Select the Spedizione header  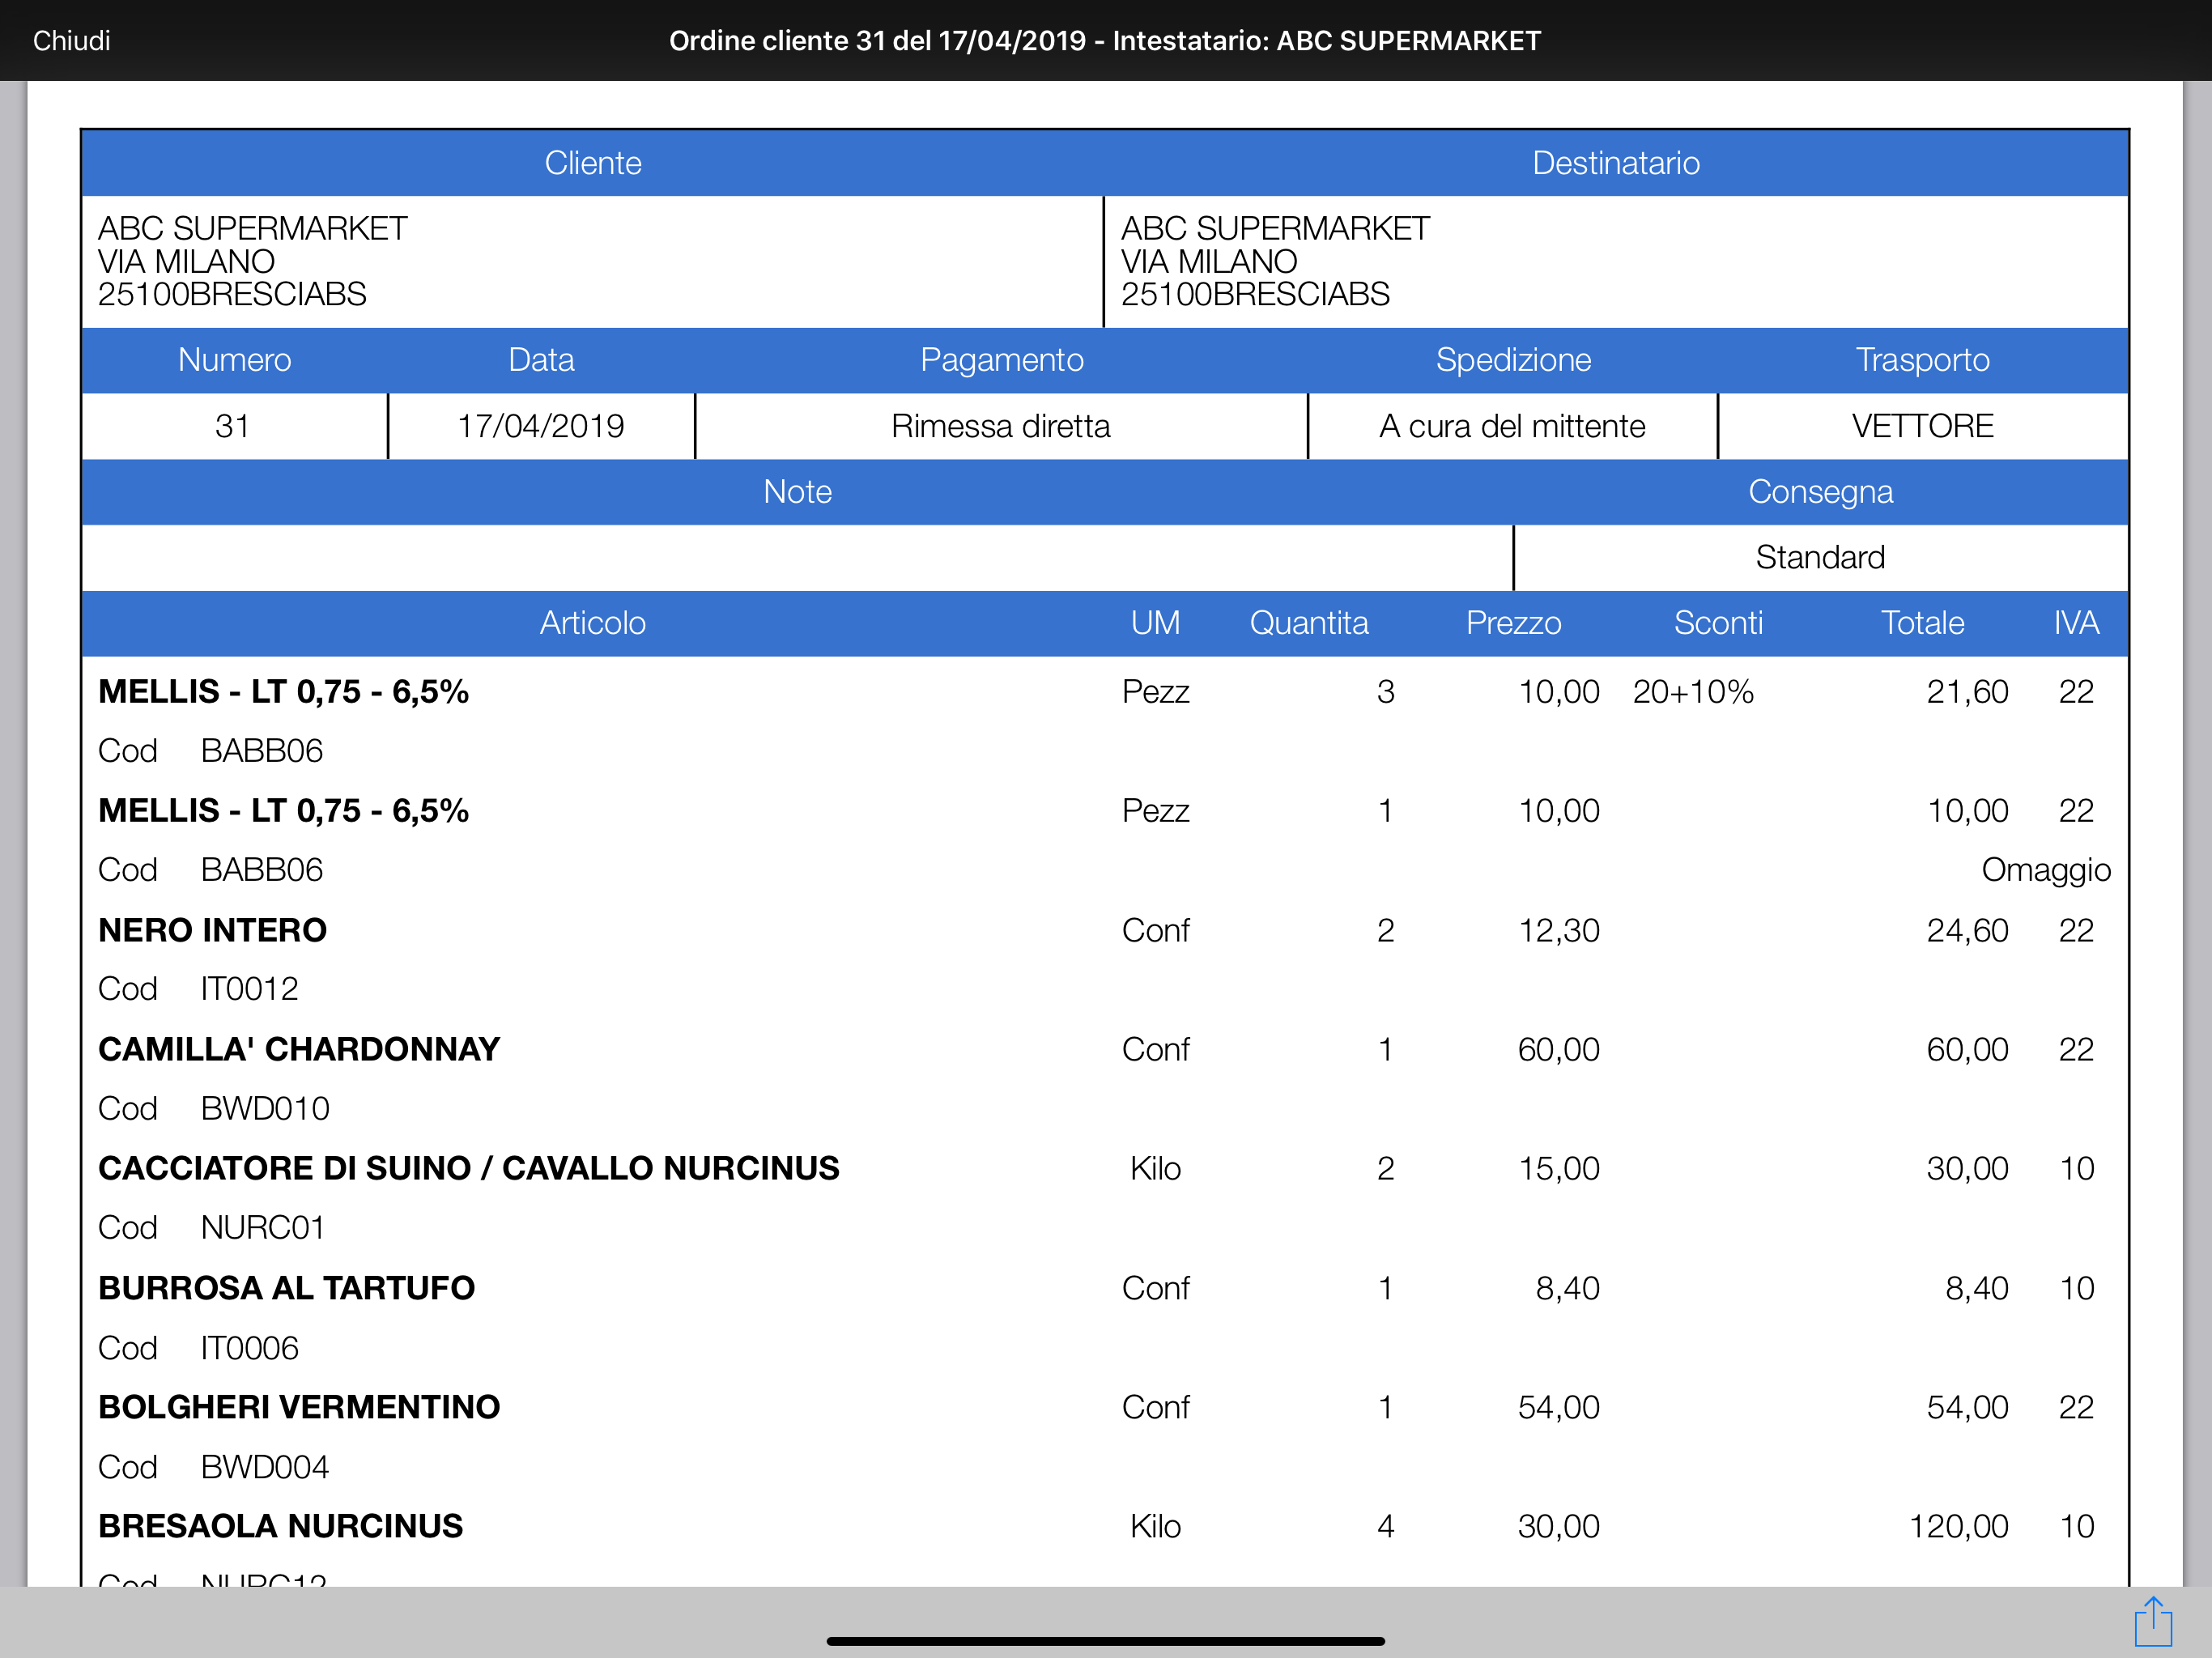tap(1513, 360)
